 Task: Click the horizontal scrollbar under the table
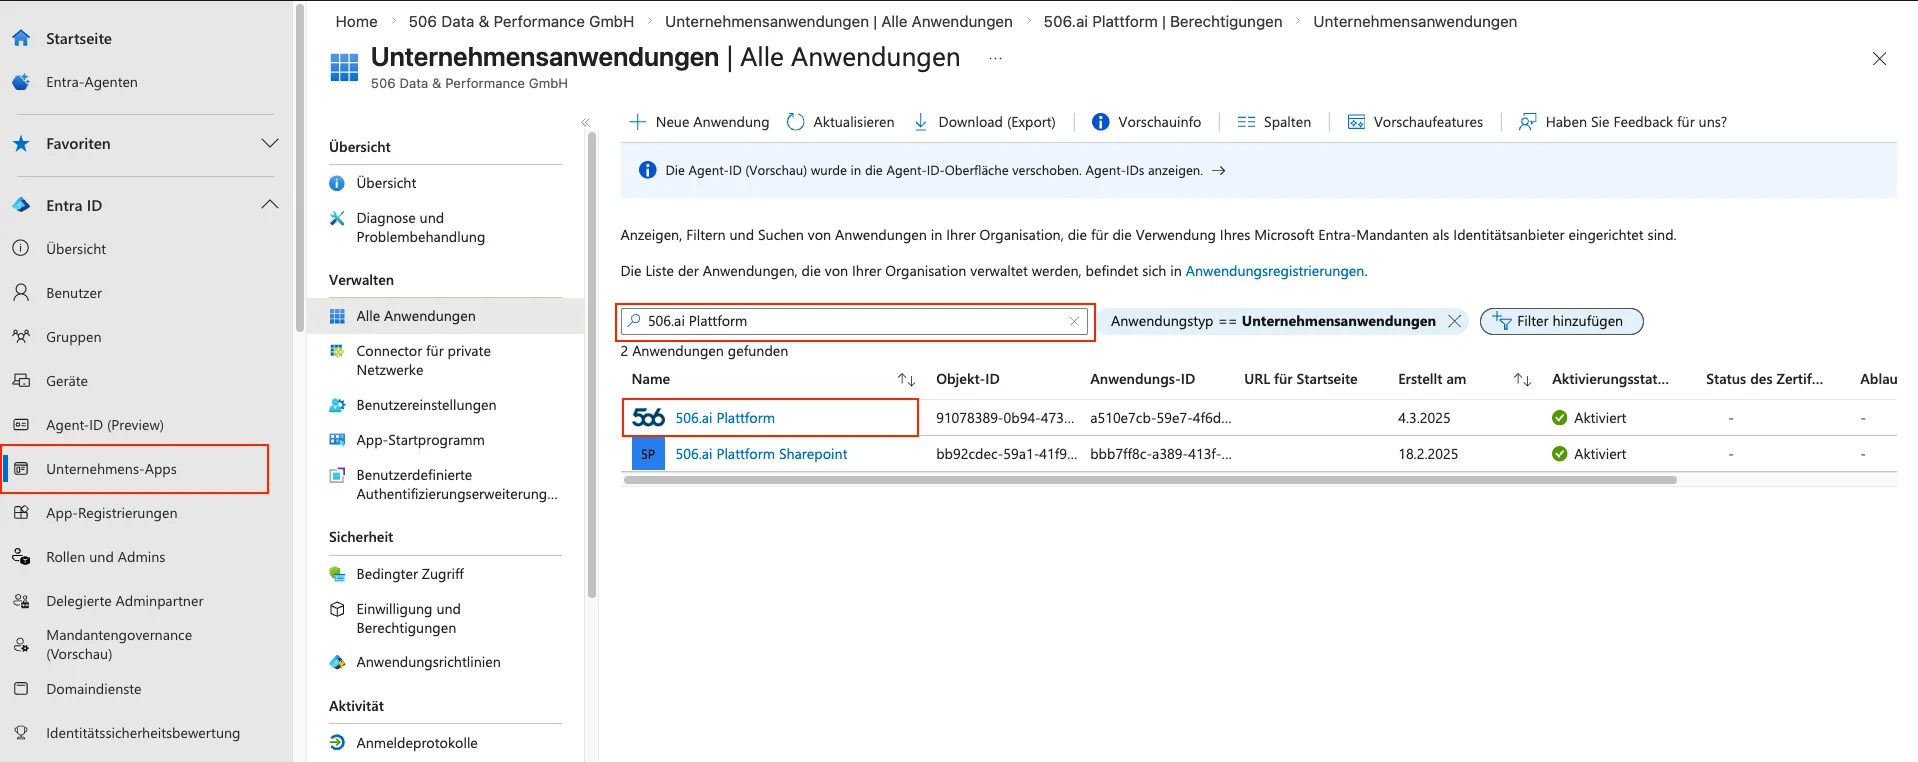[1150, 480]
